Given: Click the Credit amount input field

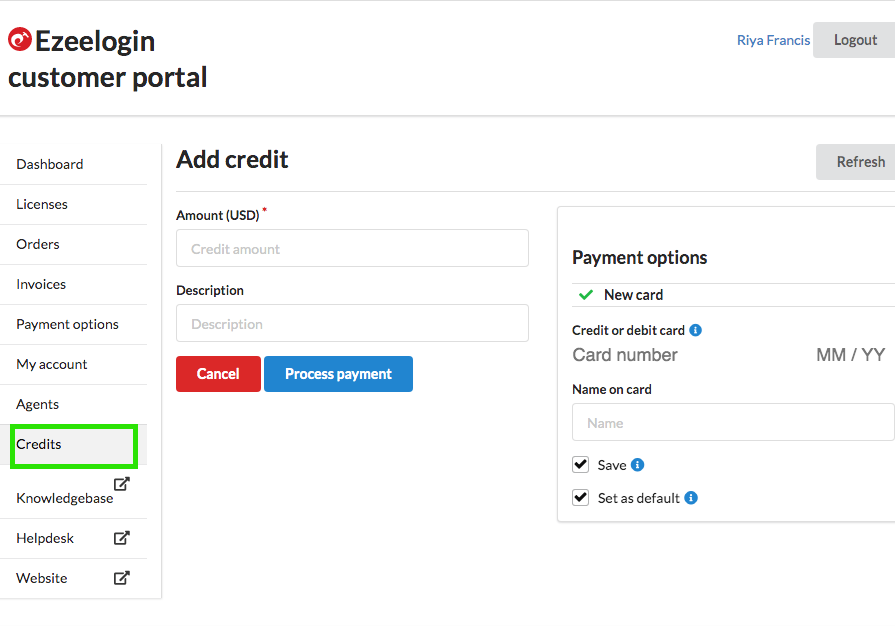Looking at the screenshot, I should [352, 248].
